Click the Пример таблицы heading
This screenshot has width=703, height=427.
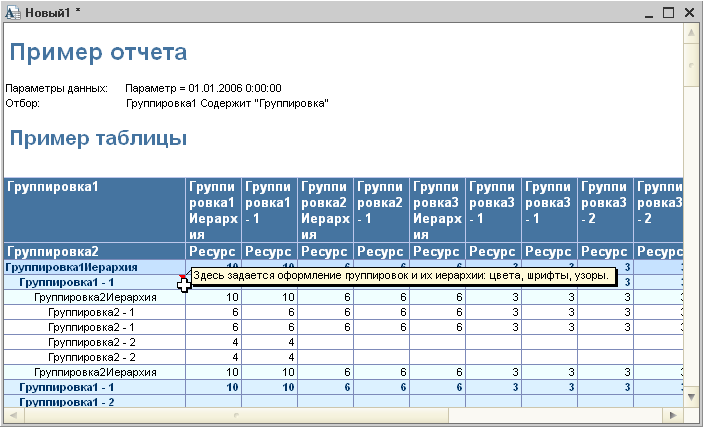click(x=98, y=138)
